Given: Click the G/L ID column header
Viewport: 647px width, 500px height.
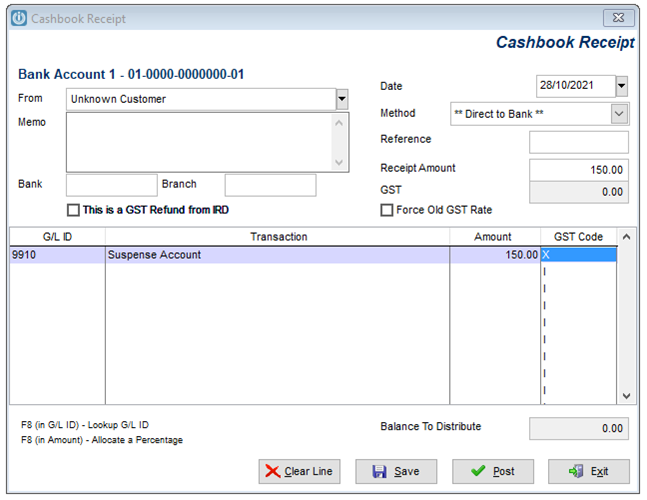Looking at the screenshot, I should pyautogui.click(x=57, y=237).
